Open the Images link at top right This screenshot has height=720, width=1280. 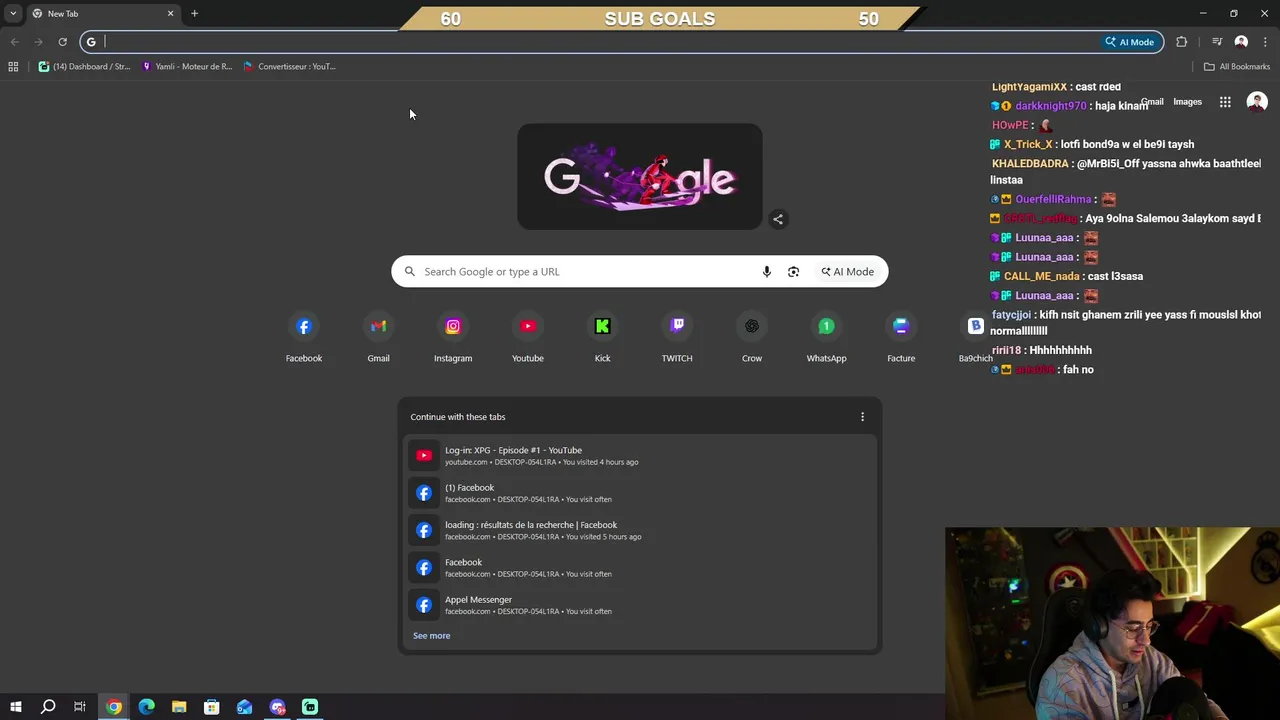coord(1187,102)
